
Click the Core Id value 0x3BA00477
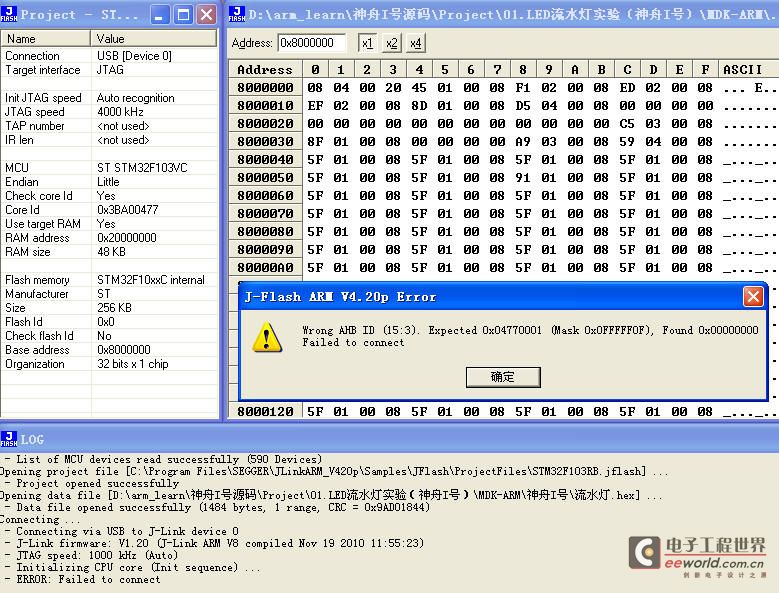click(128, 210)
